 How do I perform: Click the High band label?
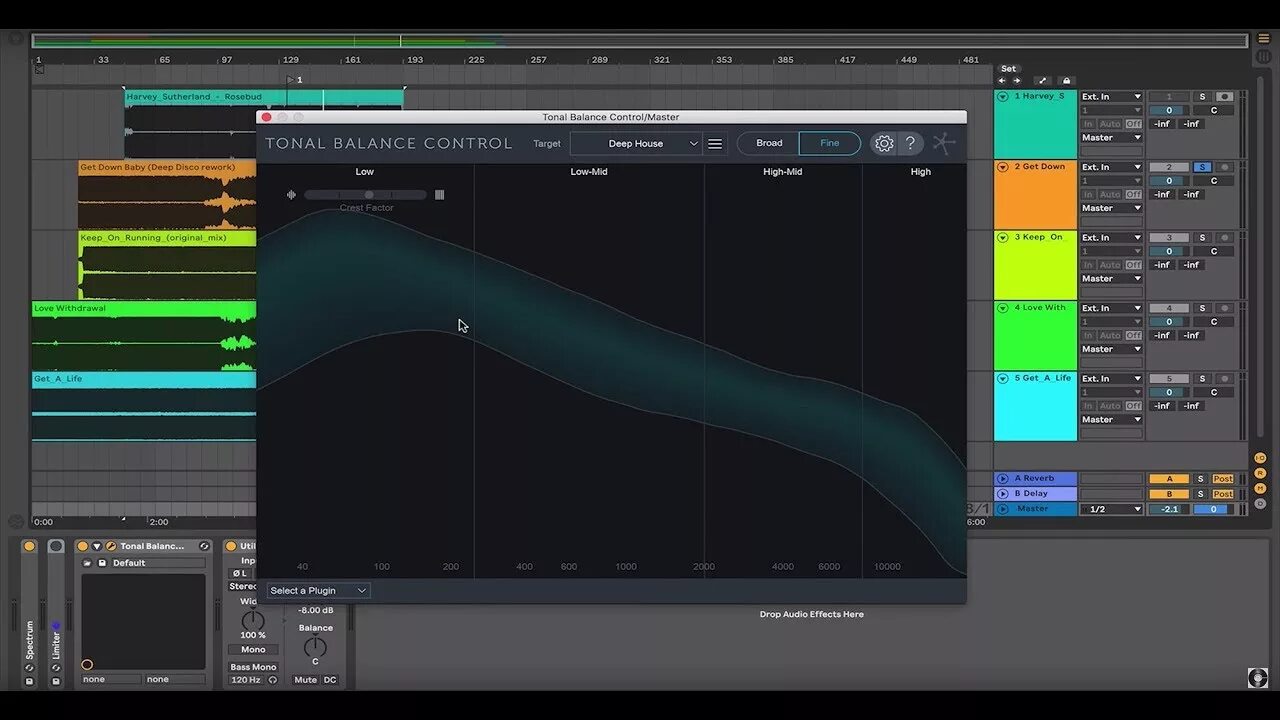click(x=921, y=172)
